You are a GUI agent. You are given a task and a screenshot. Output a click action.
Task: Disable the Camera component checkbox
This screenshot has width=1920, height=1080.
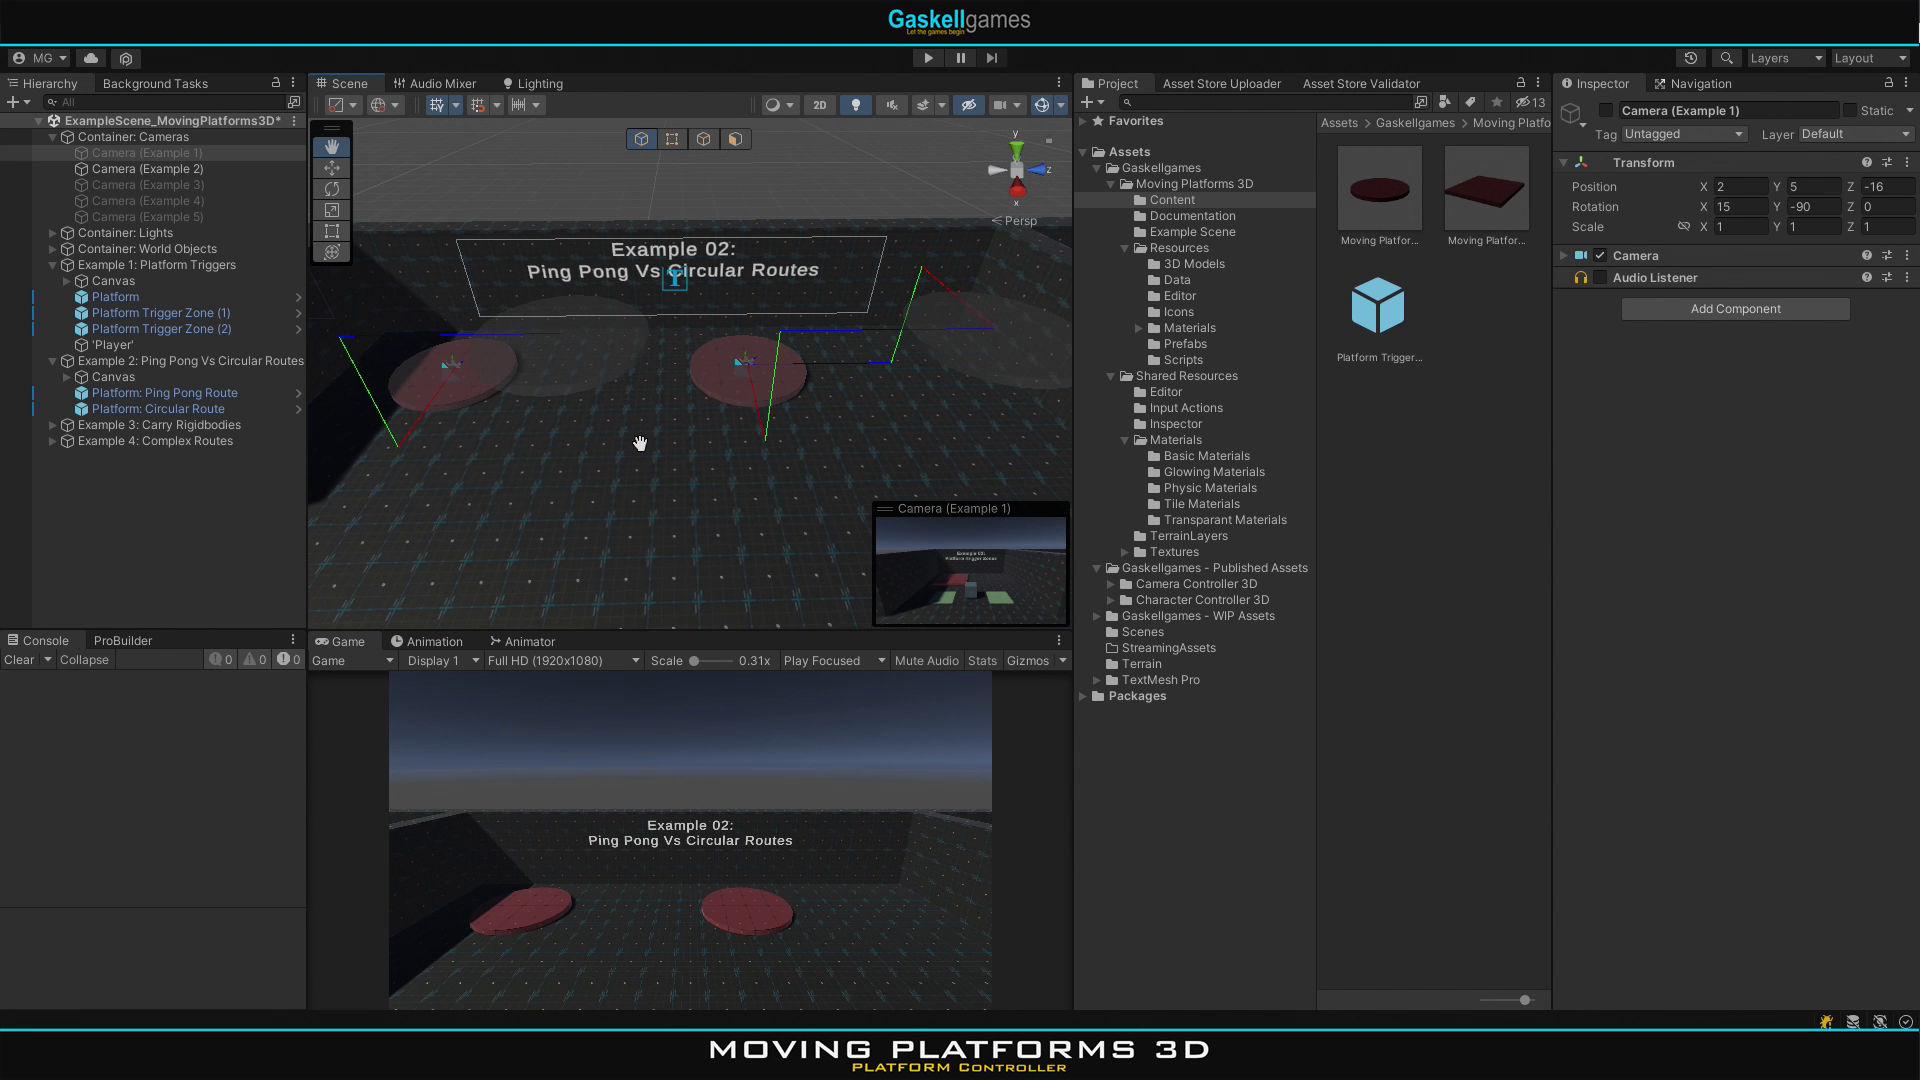(x=1600, y=255)
